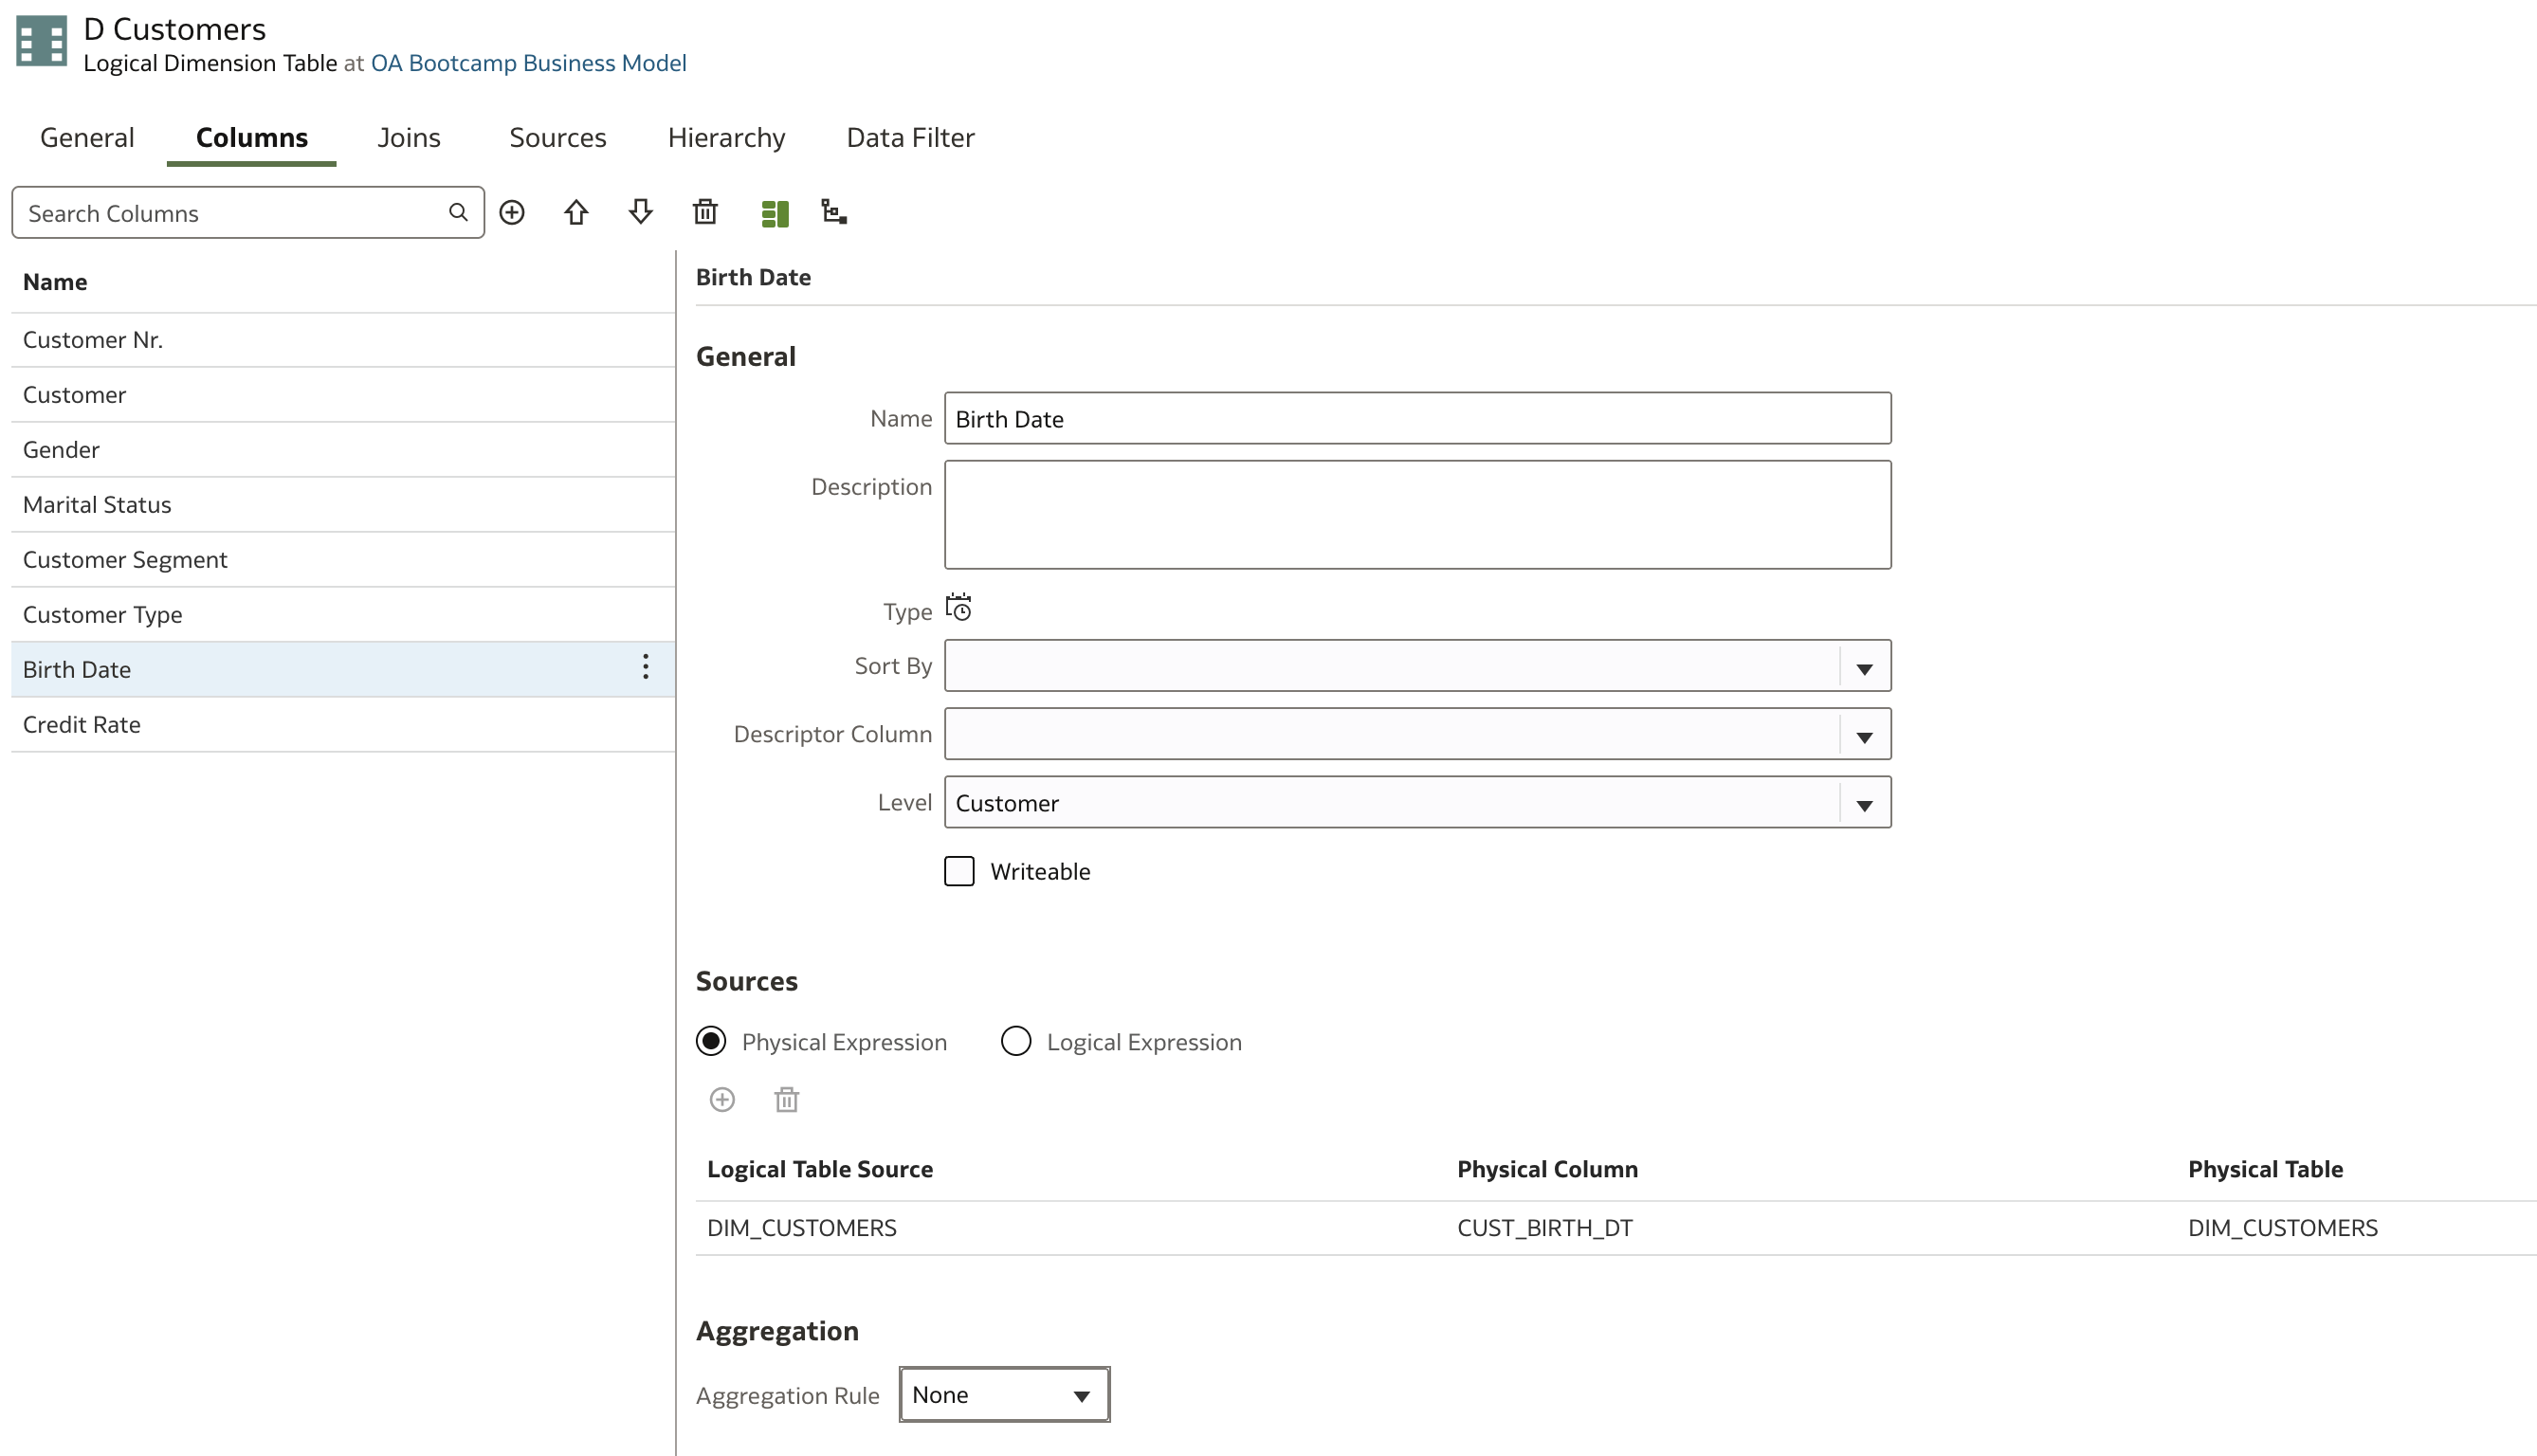Move column up with arrow icon
This screenshot has height=1456, width=2537.
point(576,212)
